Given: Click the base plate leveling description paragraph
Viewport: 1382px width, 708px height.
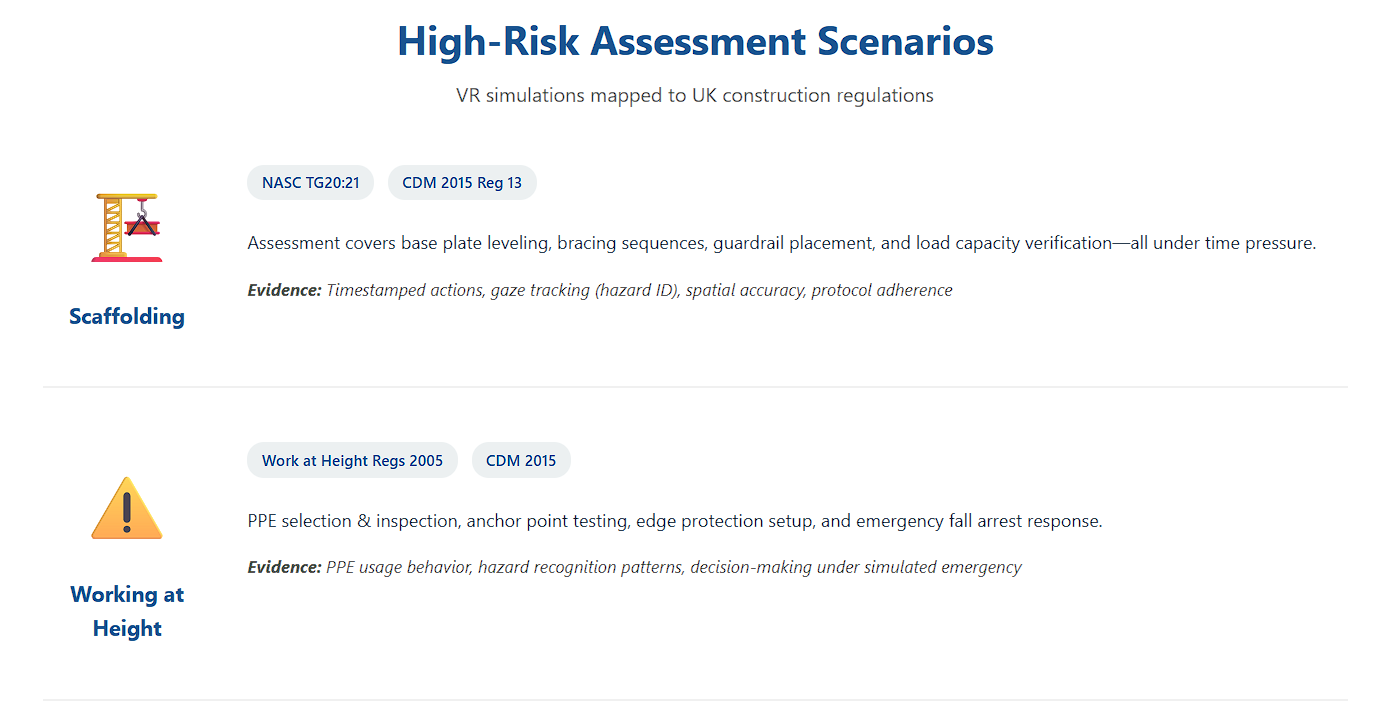Looking at the screenshot, I should pos(781,243).
